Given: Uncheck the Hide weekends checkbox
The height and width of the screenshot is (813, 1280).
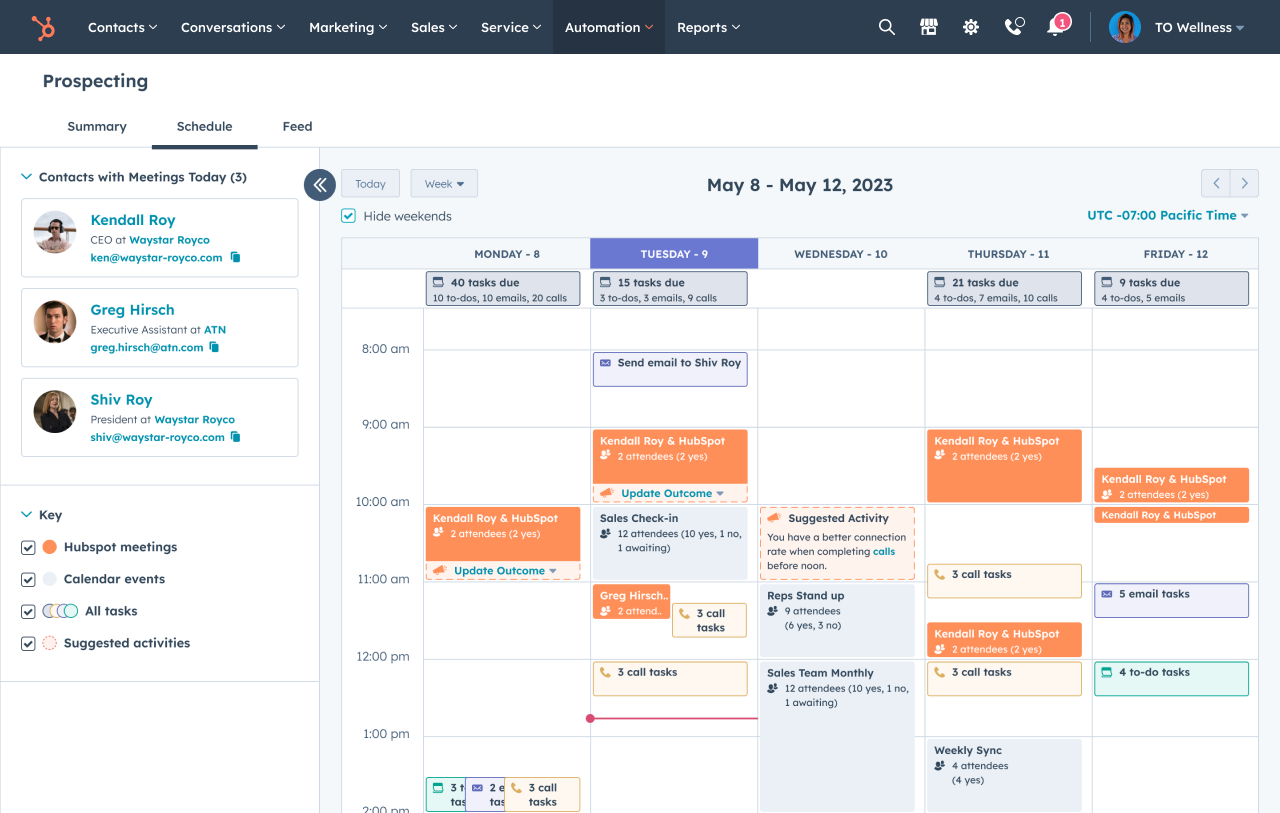Looking at the screenshot, I should coord(348,215).
